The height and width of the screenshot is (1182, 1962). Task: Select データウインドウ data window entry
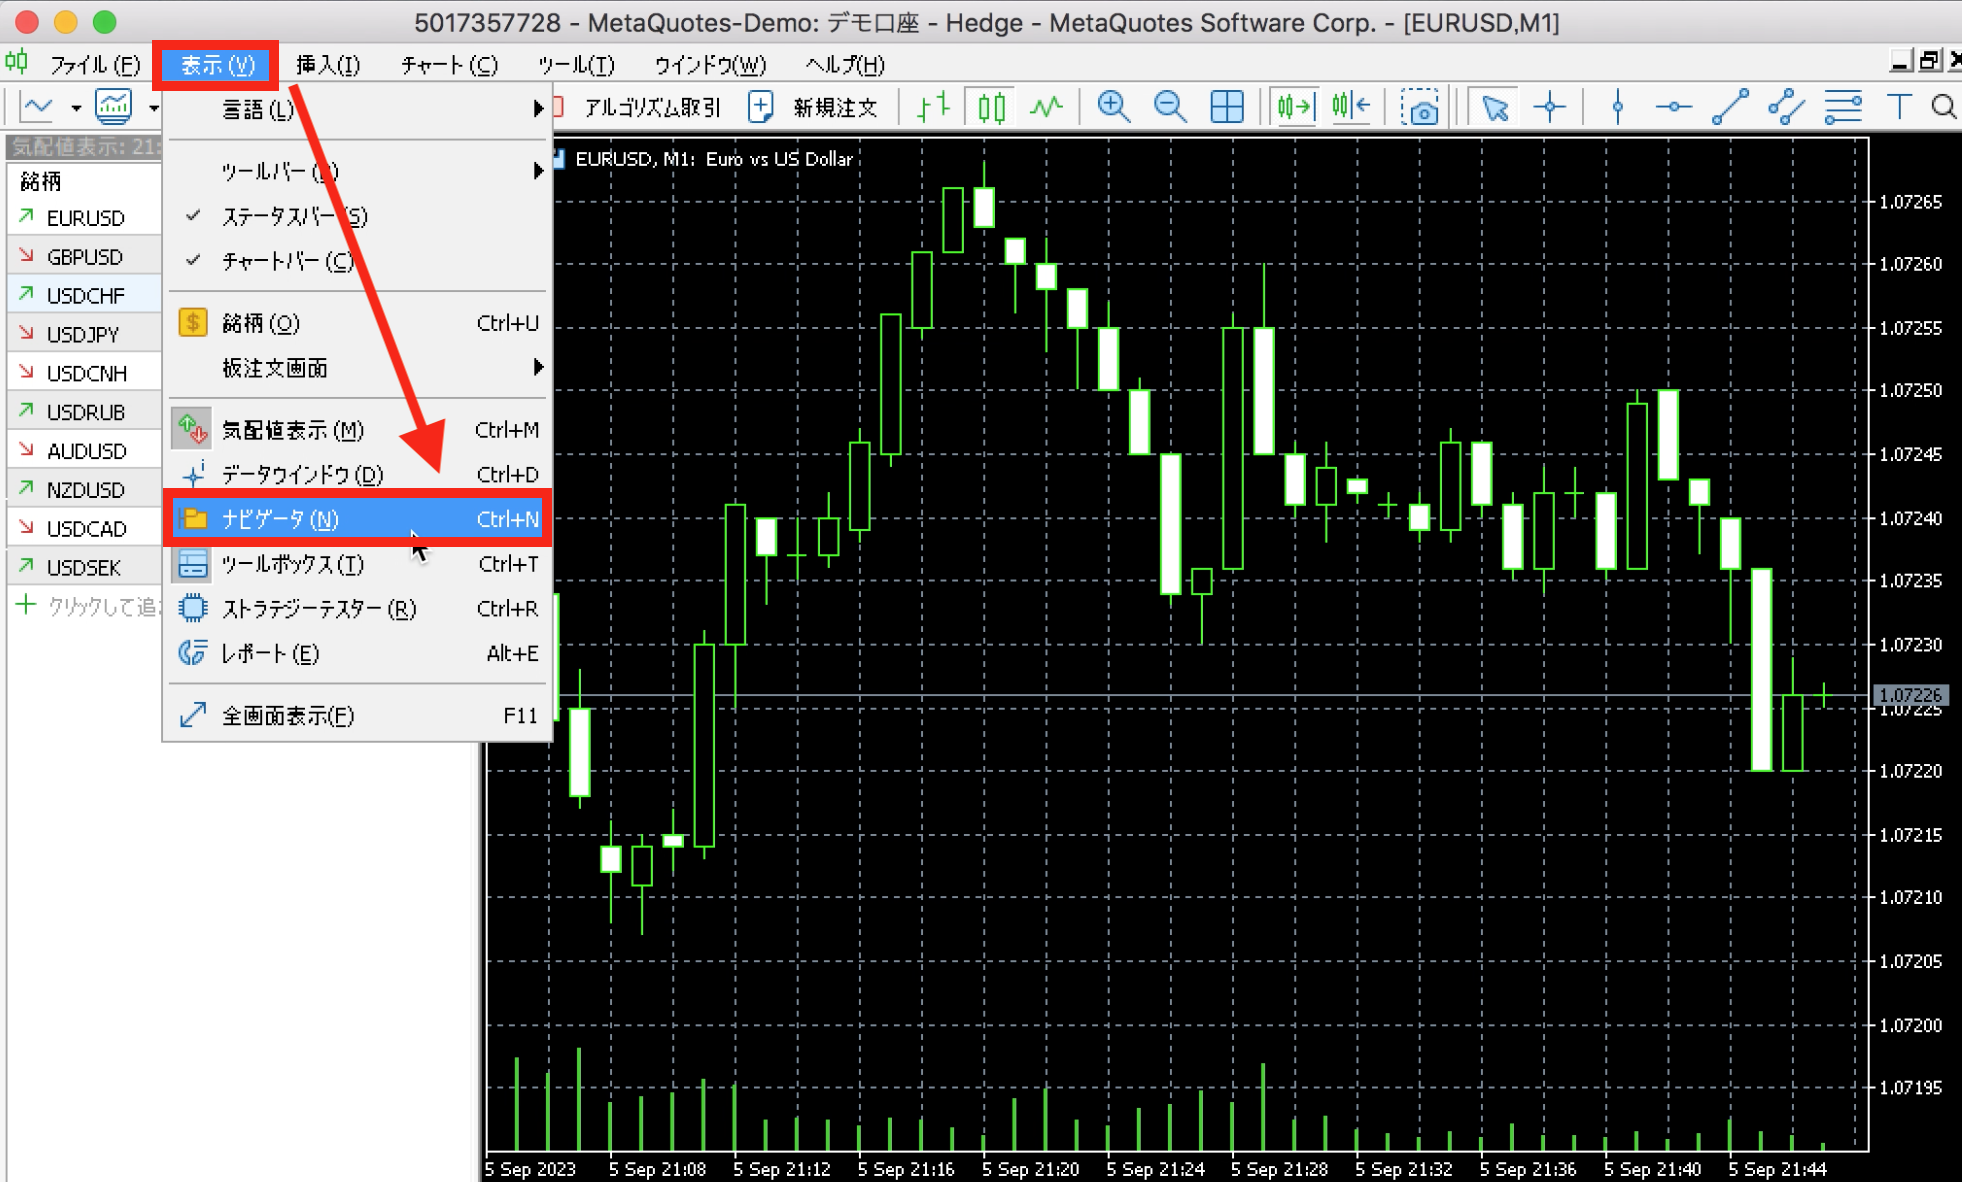pos(358,474)
